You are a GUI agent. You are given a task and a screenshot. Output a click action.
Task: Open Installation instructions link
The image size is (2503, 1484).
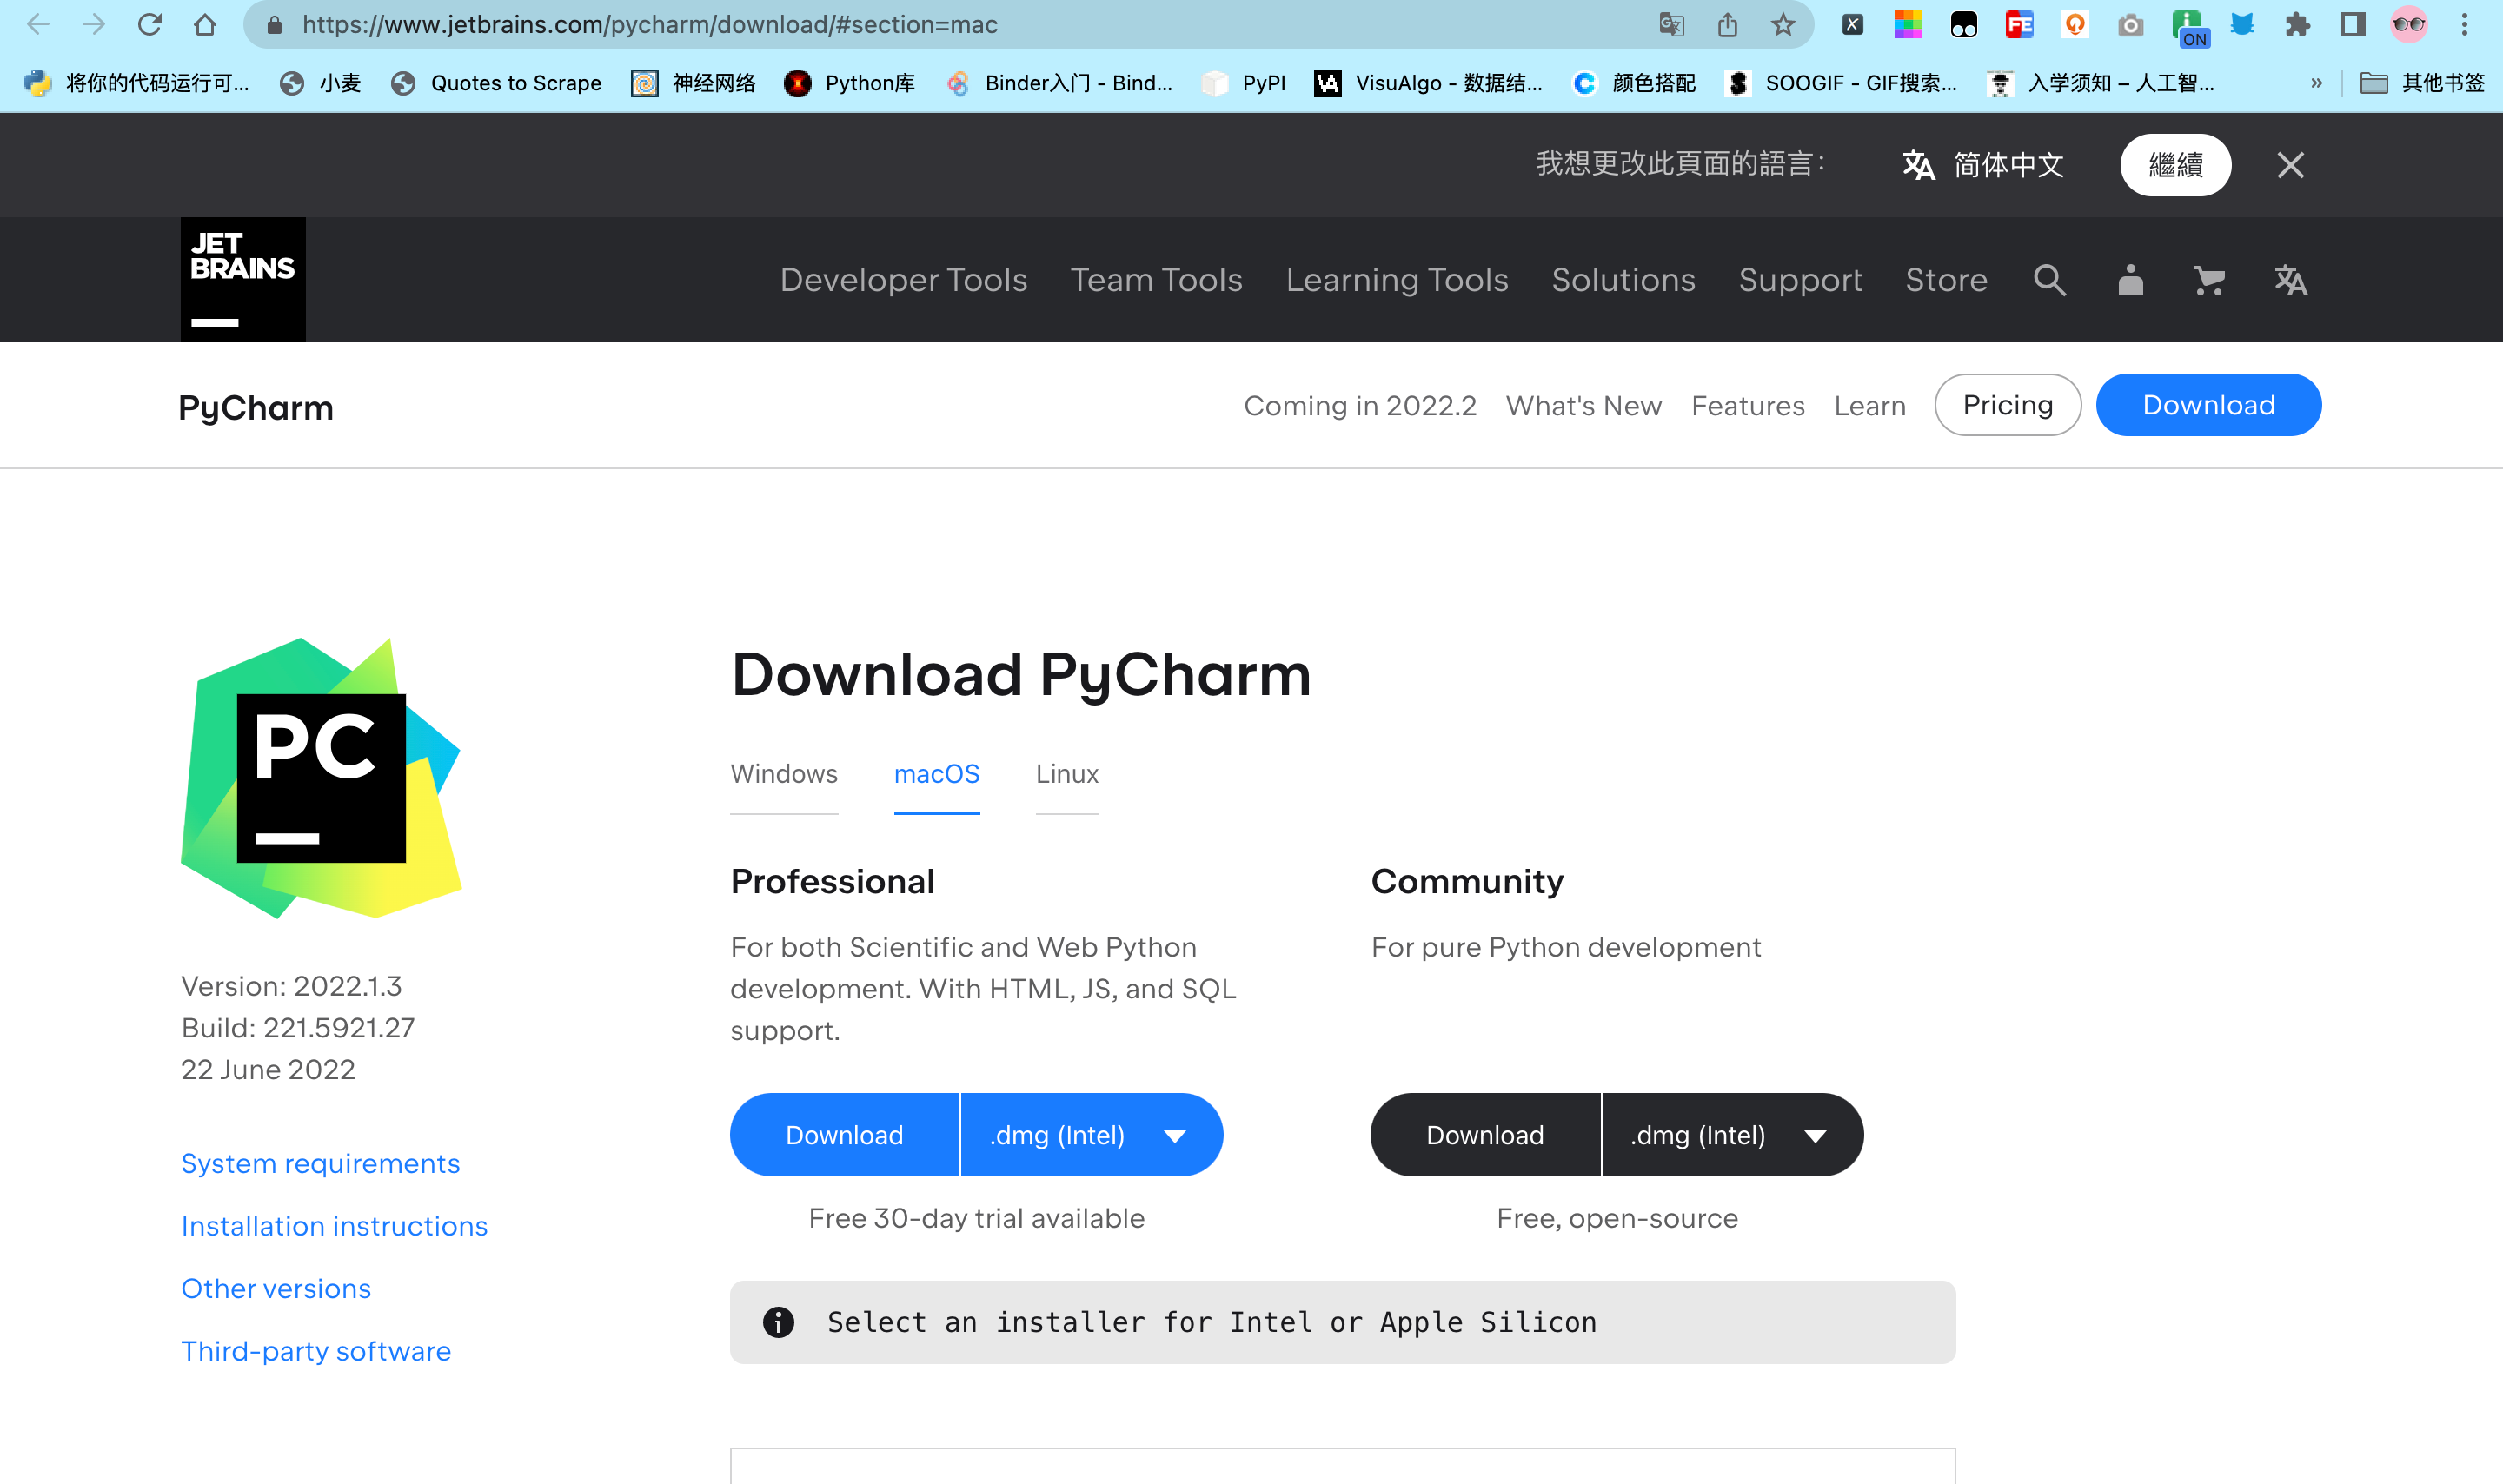(x=334, y=1226)
